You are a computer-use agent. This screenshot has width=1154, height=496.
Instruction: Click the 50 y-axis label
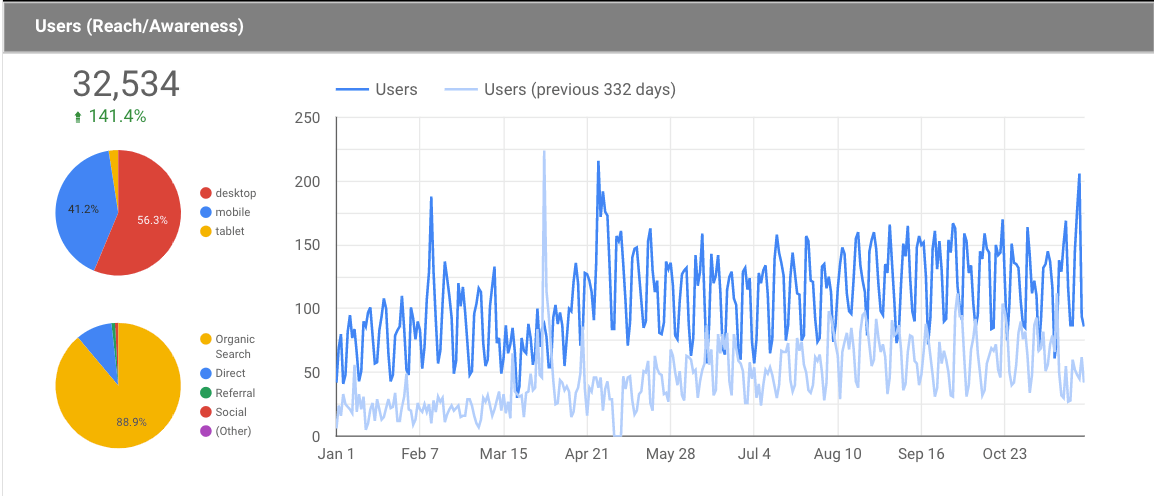(310, 372)
